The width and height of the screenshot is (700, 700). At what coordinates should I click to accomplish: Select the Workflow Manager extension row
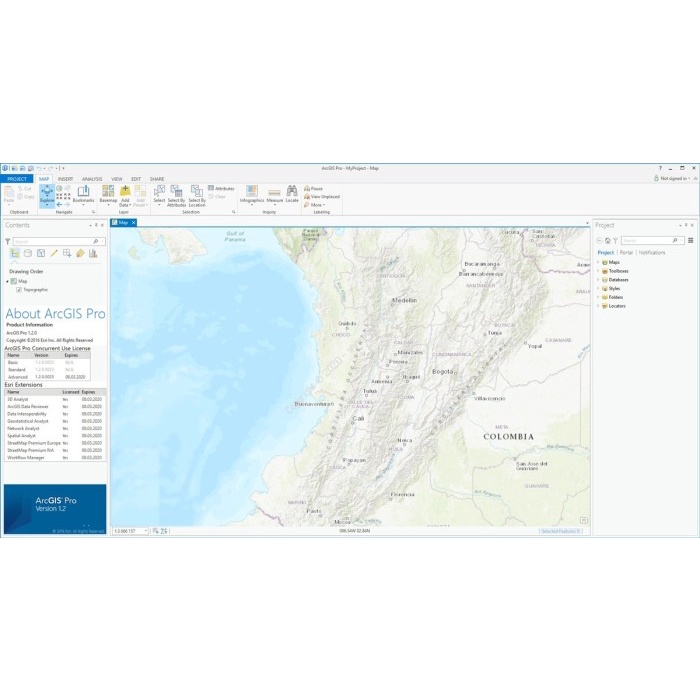tap(55, 458)
